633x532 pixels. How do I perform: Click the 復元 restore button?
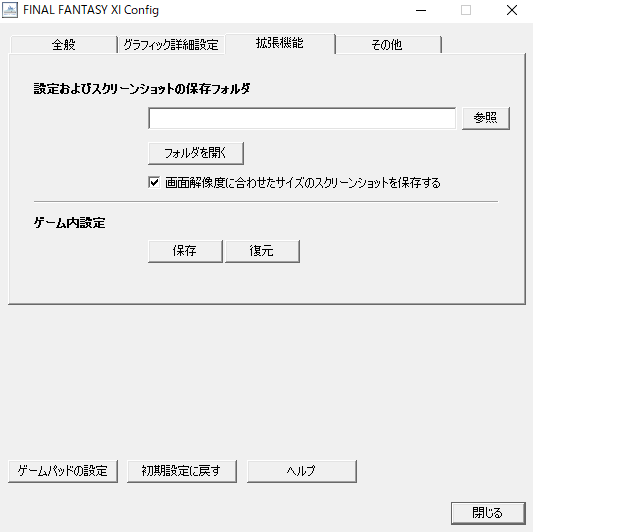pos(262,251)
